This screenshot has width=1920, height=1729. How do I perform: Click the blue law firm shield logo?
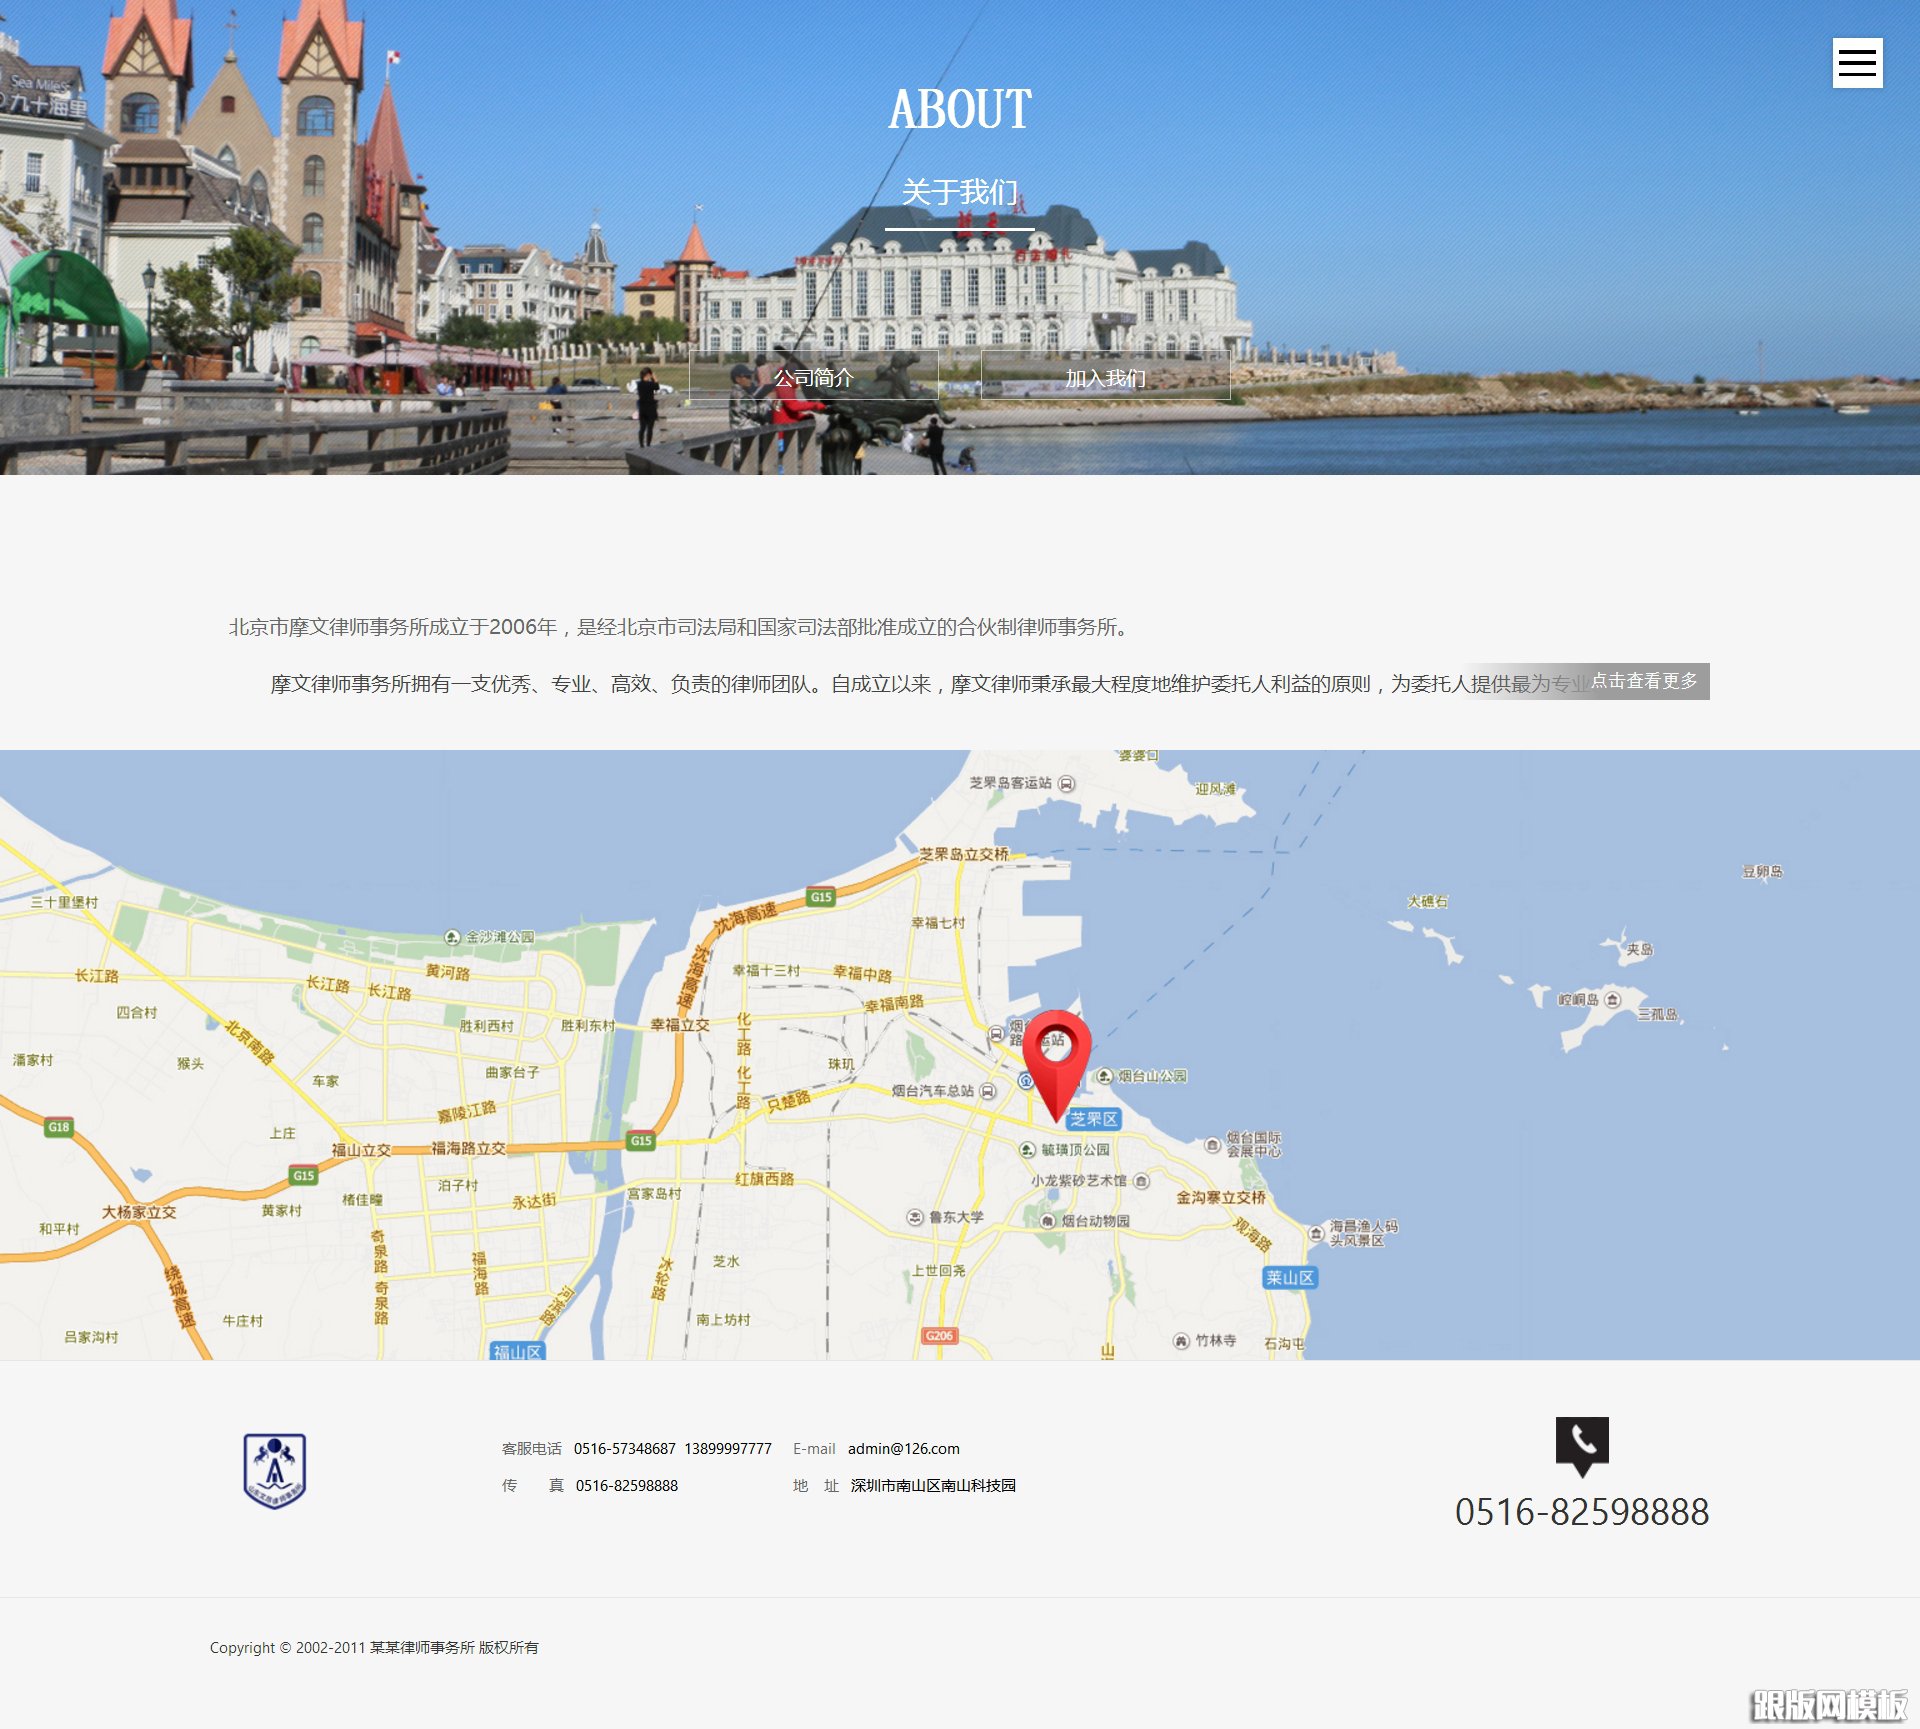tap(275, 1470)
